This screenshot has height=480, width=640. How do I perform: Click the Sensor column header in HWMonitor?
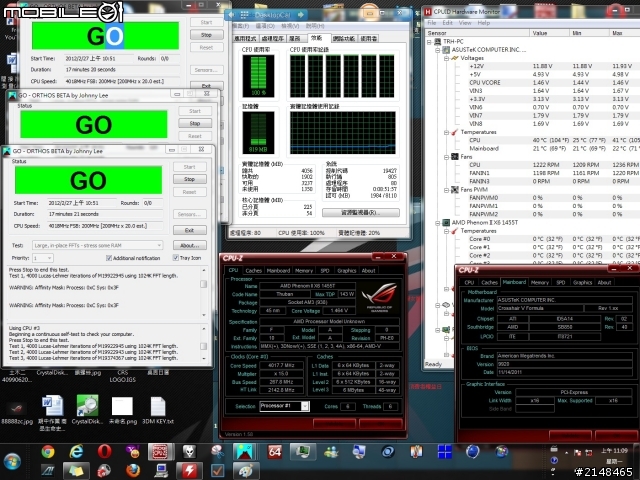477,33
